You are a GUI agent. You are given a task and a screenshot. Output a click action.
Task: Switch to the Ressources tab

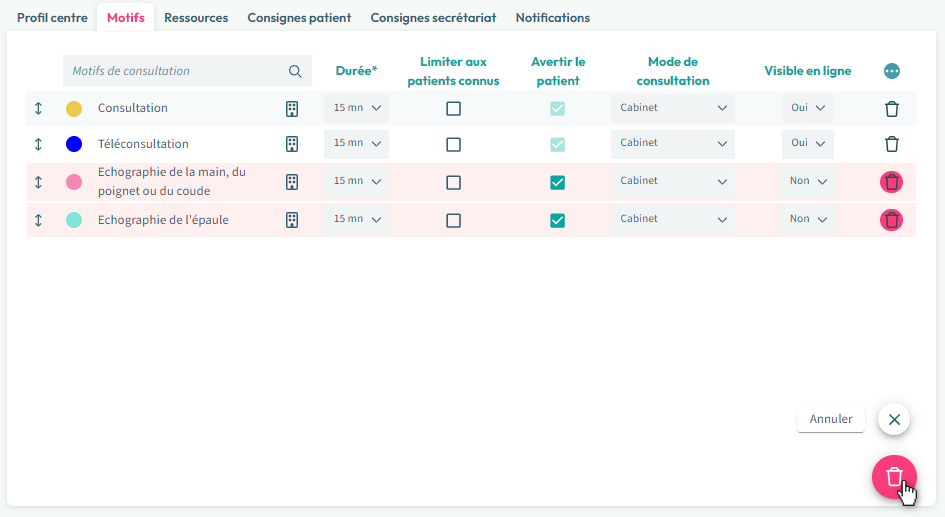(196, 18)
